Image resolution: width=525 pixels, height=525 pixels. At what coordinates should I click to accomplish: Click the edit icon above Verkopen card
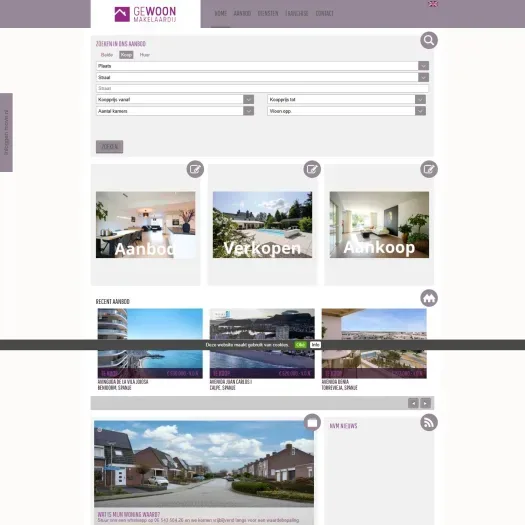312,169
